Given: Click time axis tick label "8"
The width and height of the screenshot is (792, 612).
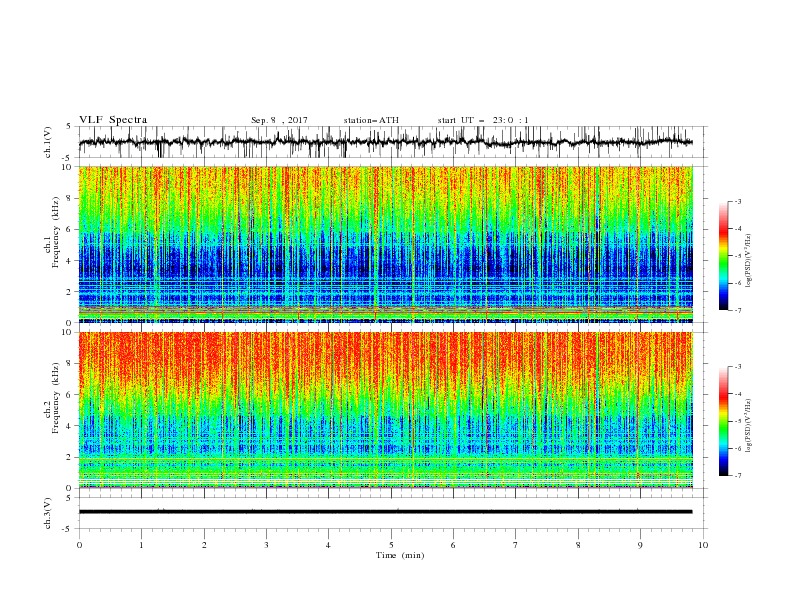Looking at the screenshot, I should (578, 545).
